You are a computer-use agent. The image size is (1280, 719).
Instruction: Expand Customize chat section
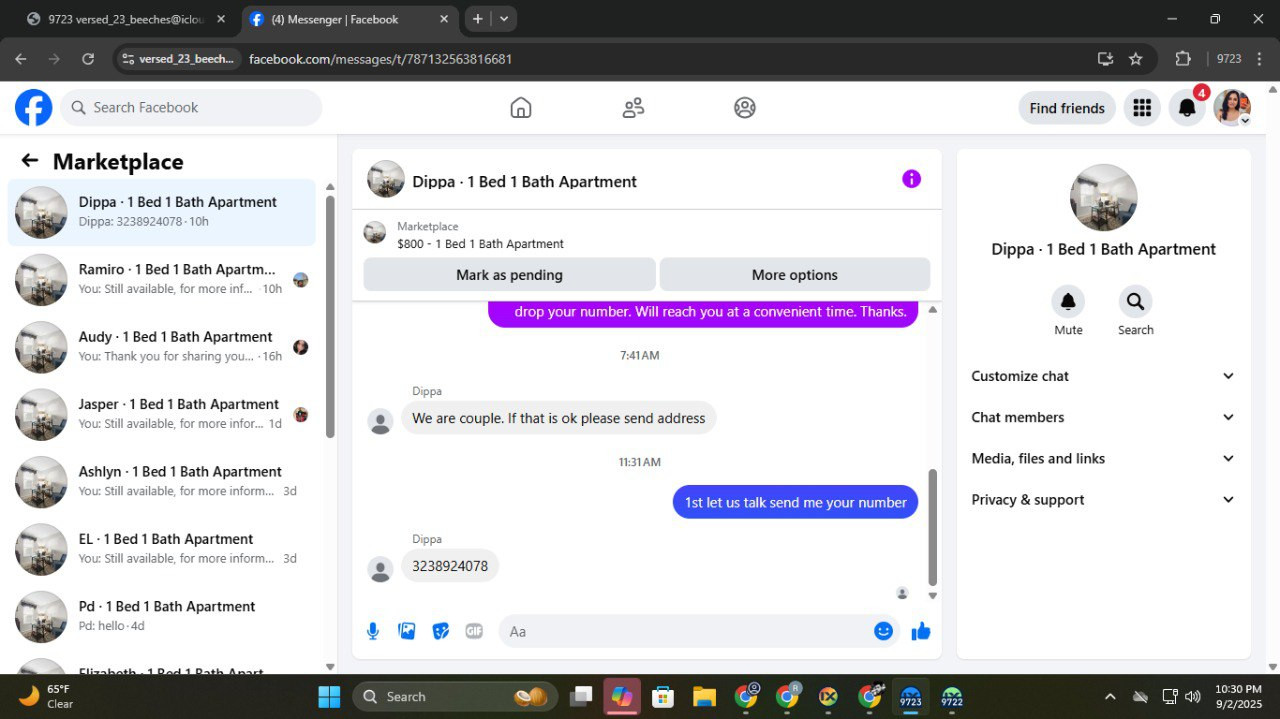(x=1103, y=376)
